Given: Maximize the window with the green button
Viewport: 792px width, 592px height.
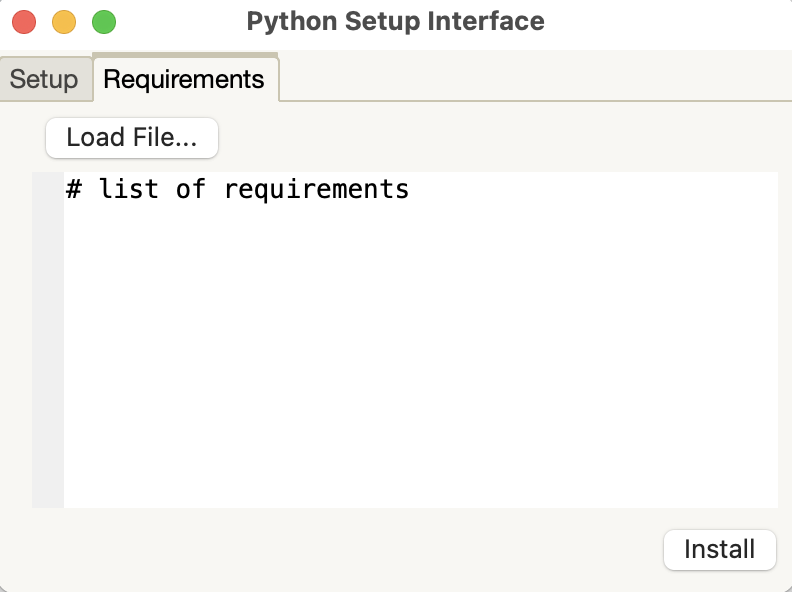Looking at the screenshot, I should coord(104,21).
